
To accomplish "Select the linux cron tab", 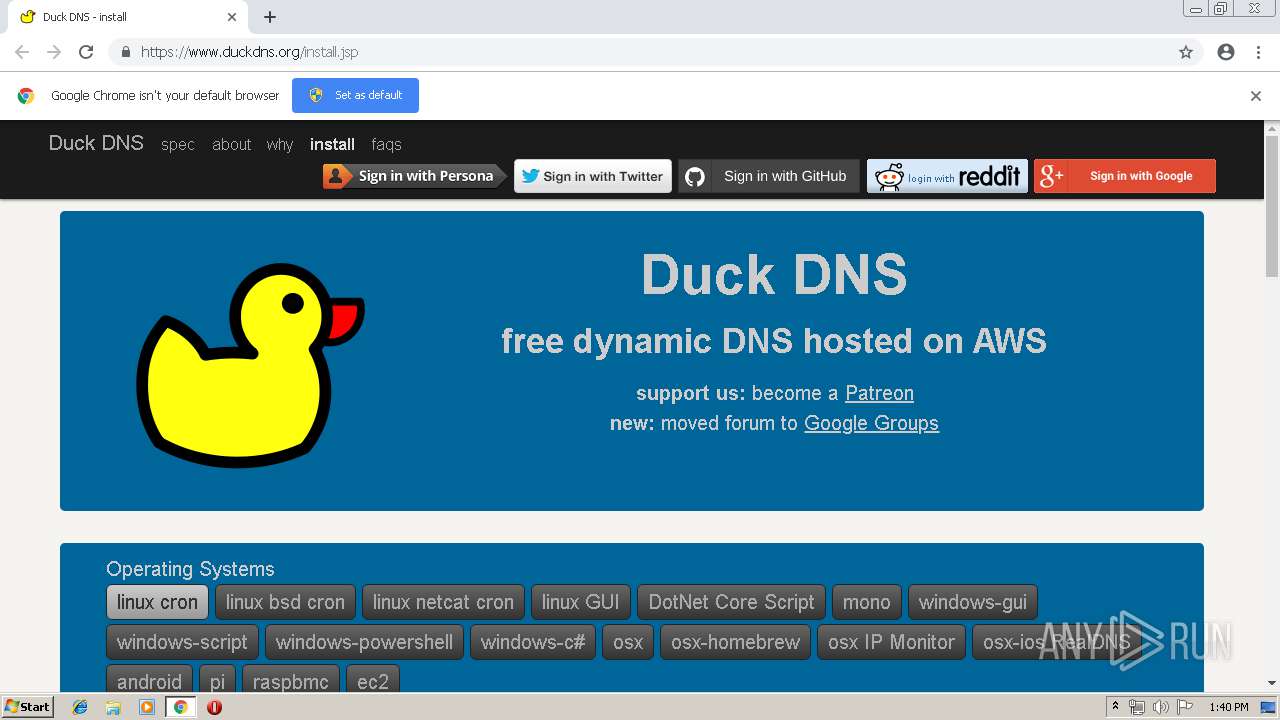I will 157,602.
